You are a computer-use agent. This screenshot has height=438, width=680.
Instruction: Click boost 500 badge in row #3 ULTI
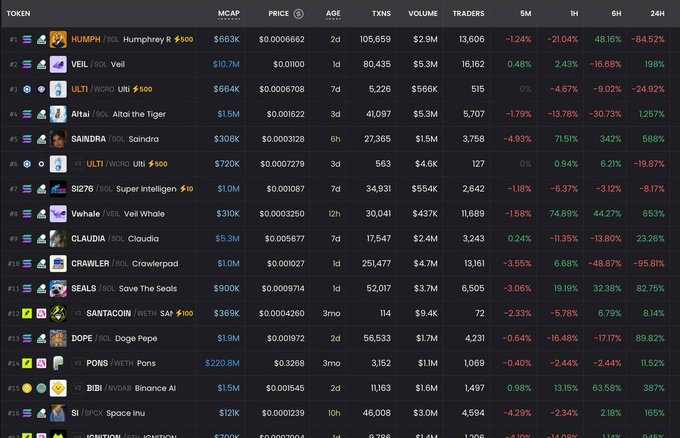click(x=142, y=89)
